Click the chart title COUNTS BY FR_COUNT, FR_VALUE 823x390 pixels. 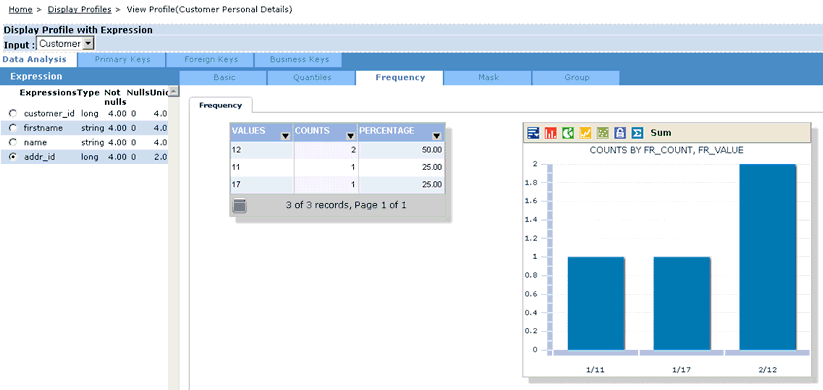(x=666, y=150)
